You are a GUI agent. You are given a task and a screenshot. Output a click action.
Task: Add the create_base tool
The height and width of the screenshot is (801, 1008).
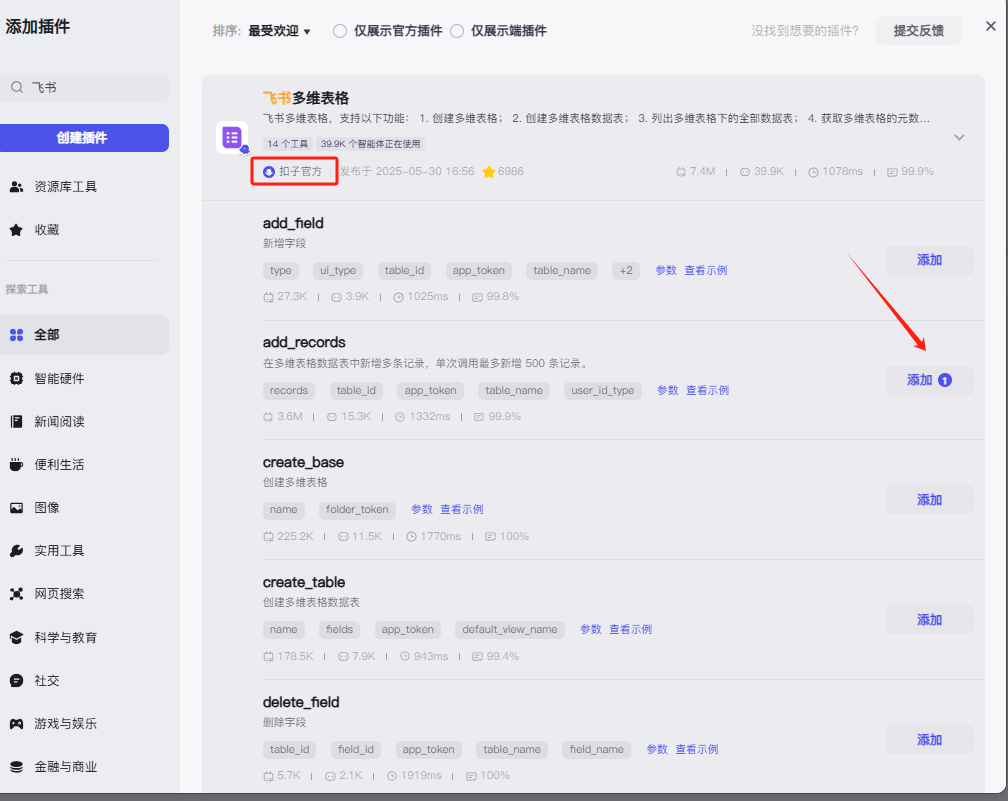coord(930,500)
